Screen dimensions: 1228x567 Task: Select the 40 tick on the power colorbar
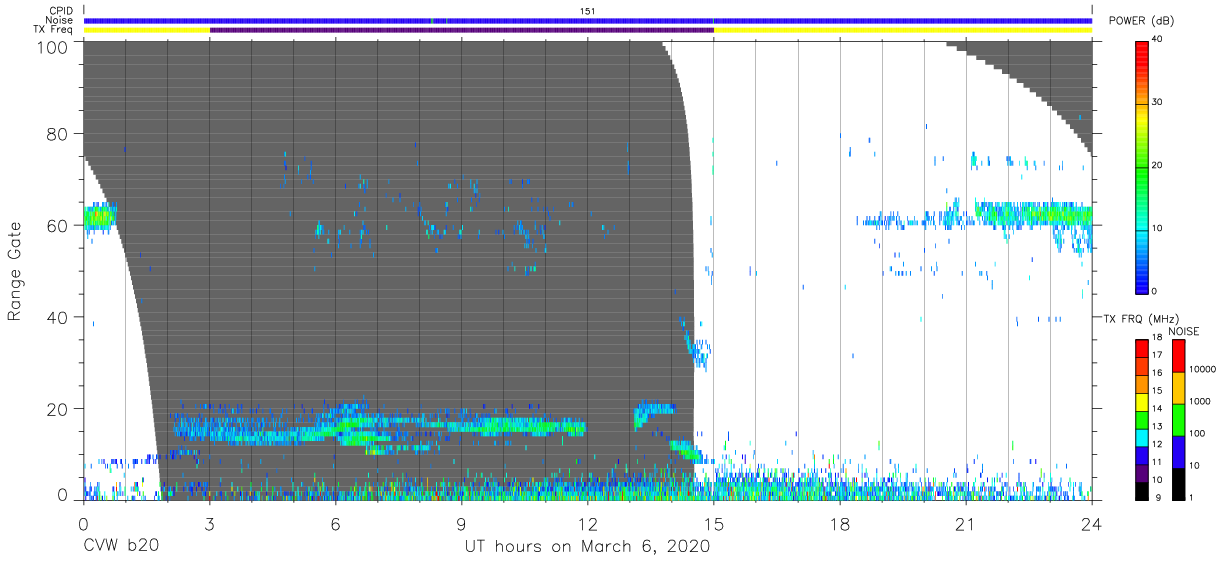click(1159, 39)
